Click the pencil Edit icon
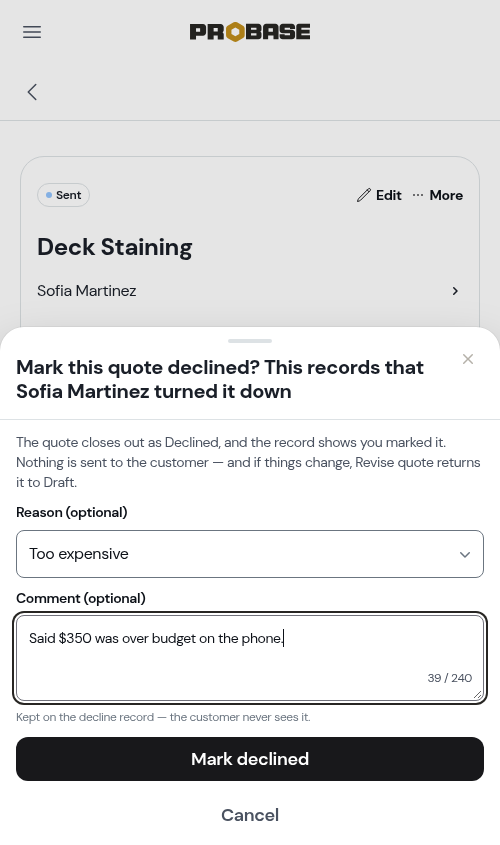 (364, 195)
